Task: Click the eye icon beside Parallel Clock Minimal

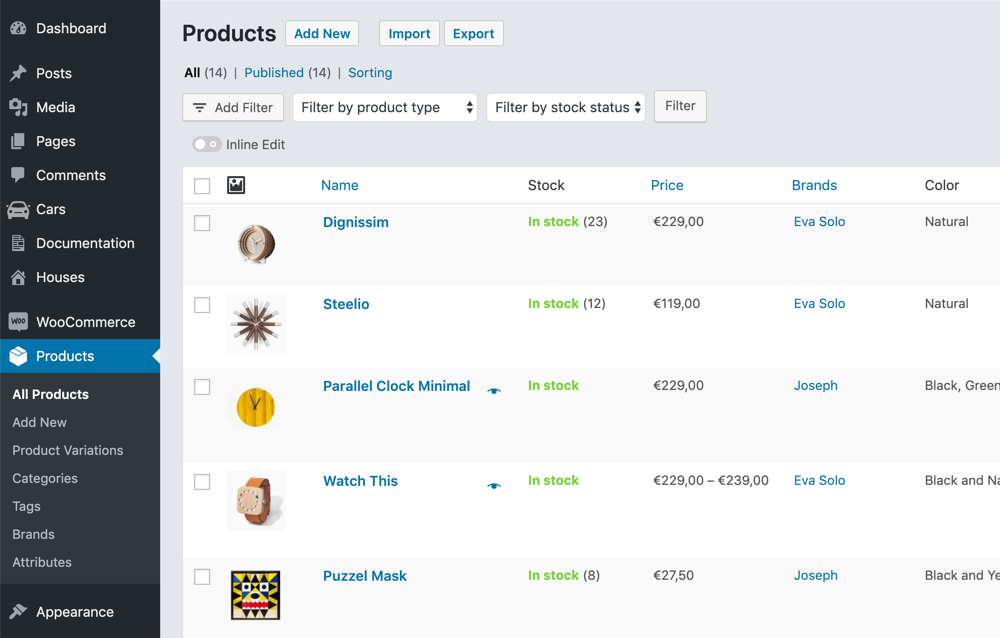Action: click(494, 391)
